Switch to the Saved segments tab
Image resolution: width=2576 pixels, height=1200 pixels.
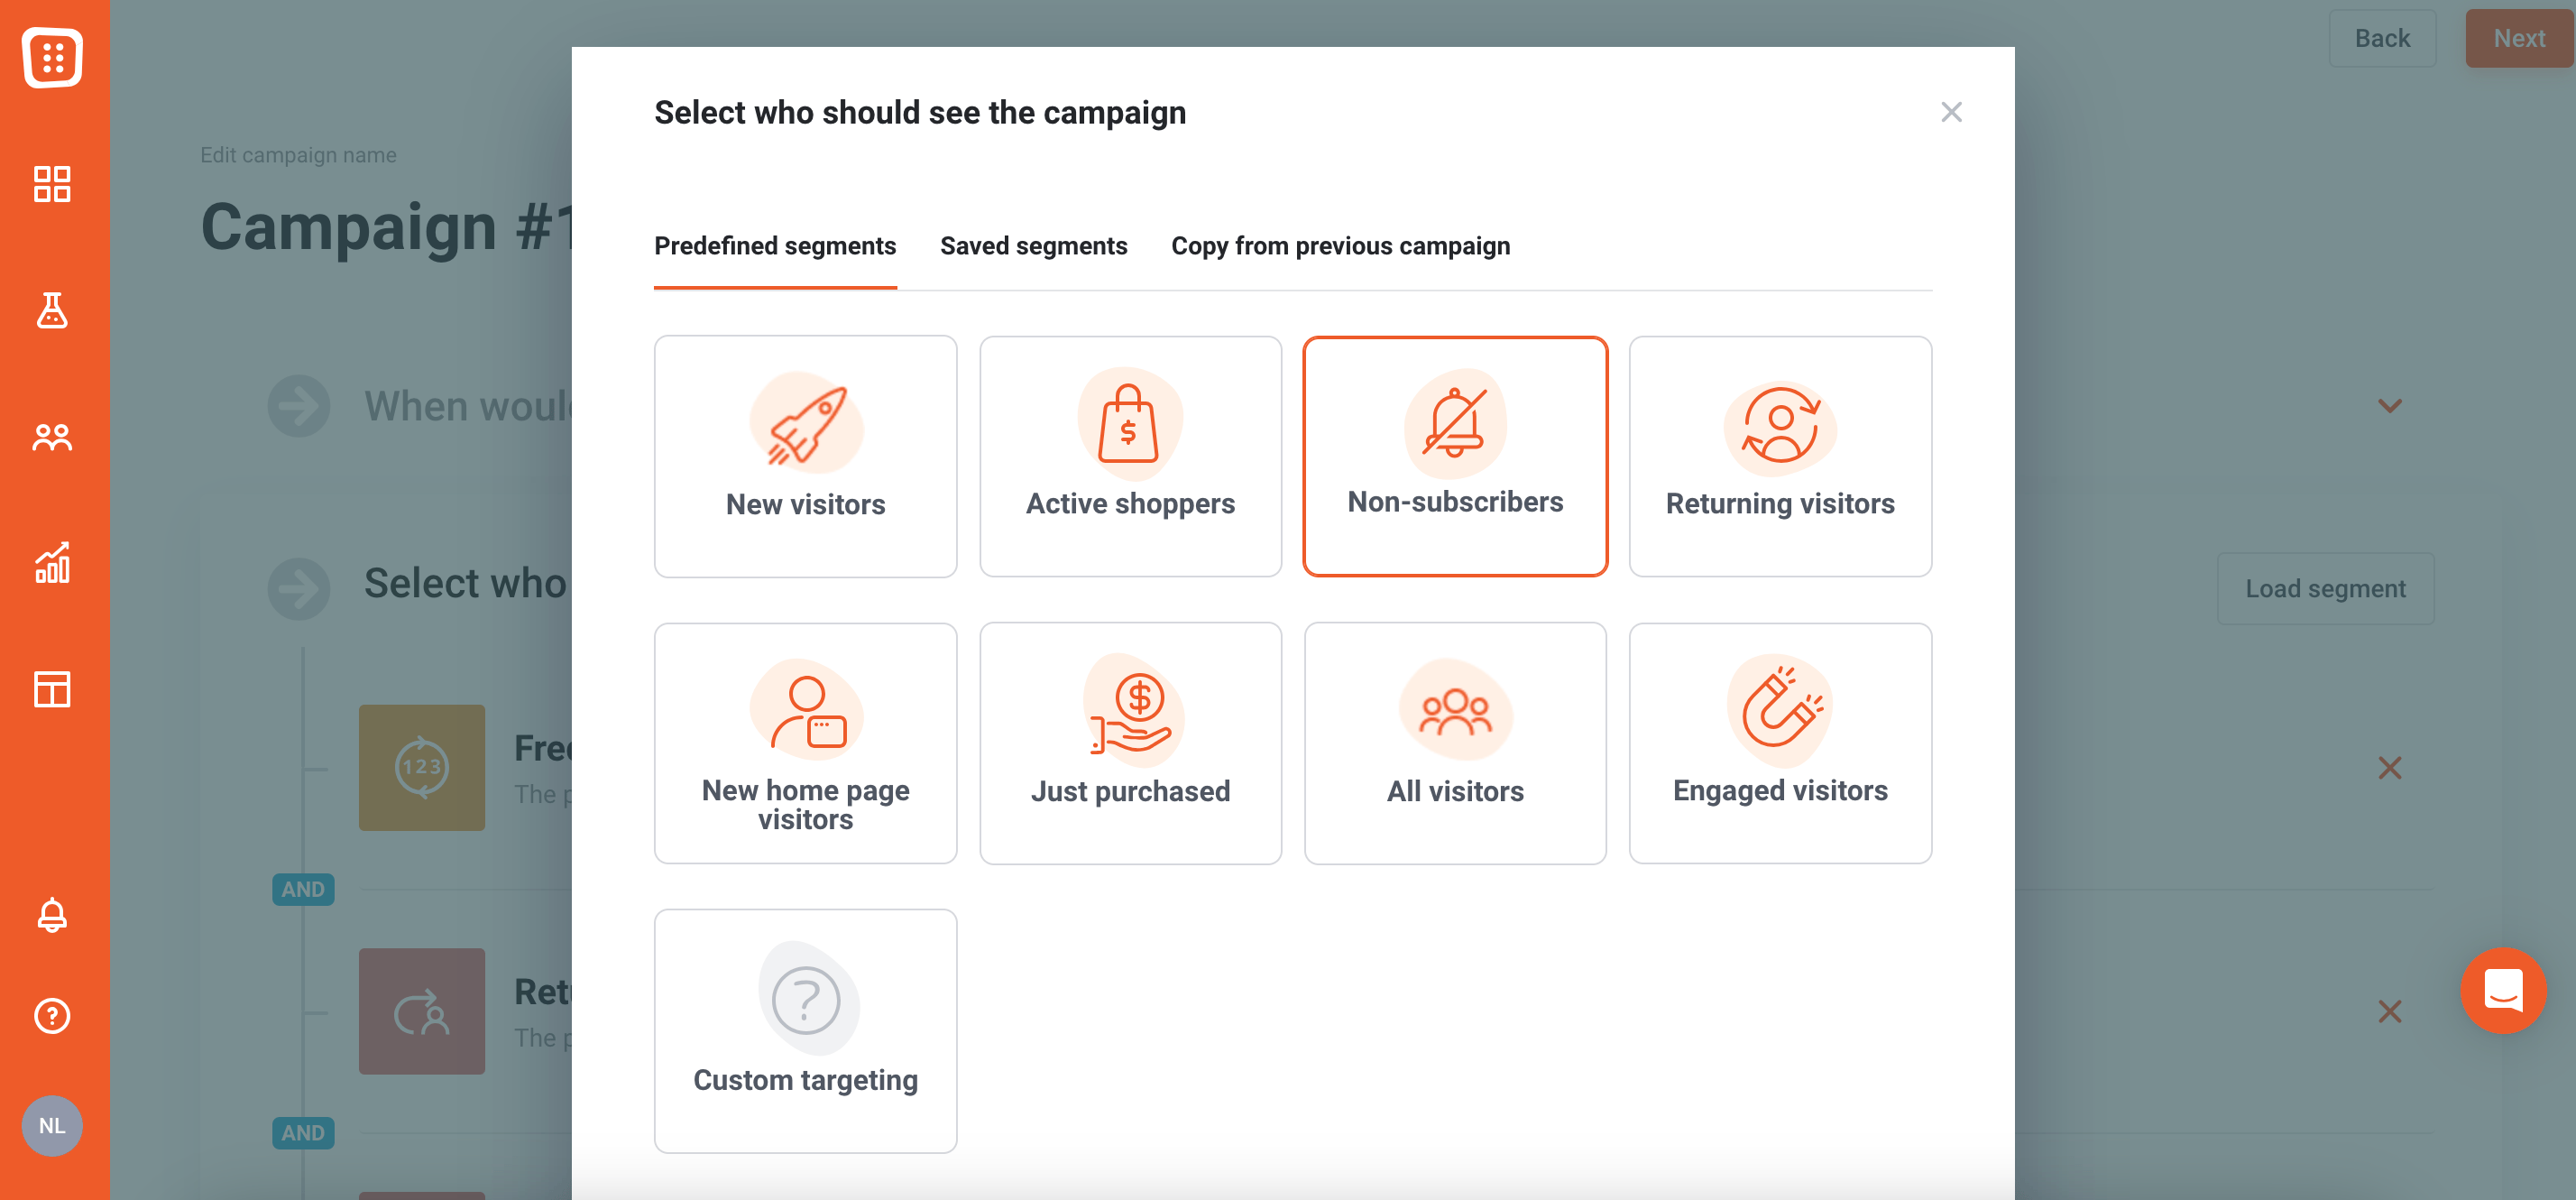pos(1032,245)
